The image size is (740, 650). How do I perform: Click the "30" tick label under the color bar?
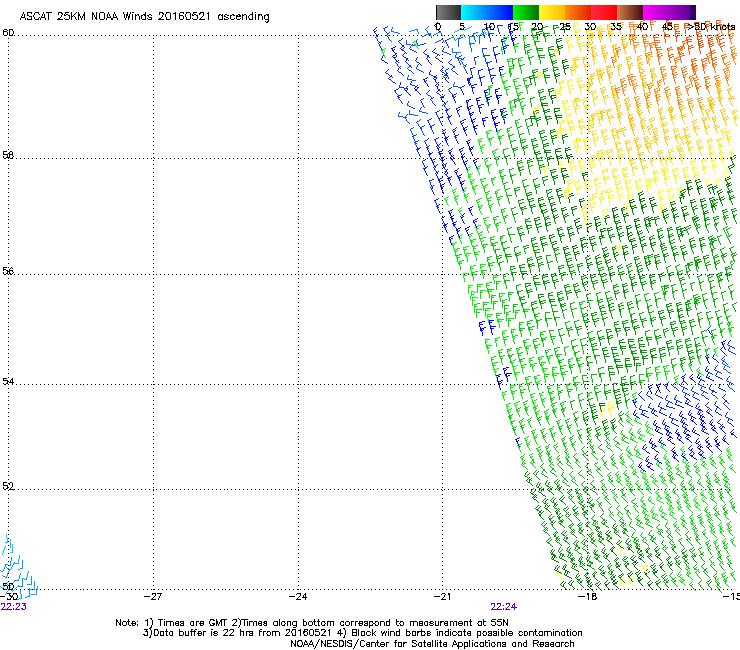590,26
